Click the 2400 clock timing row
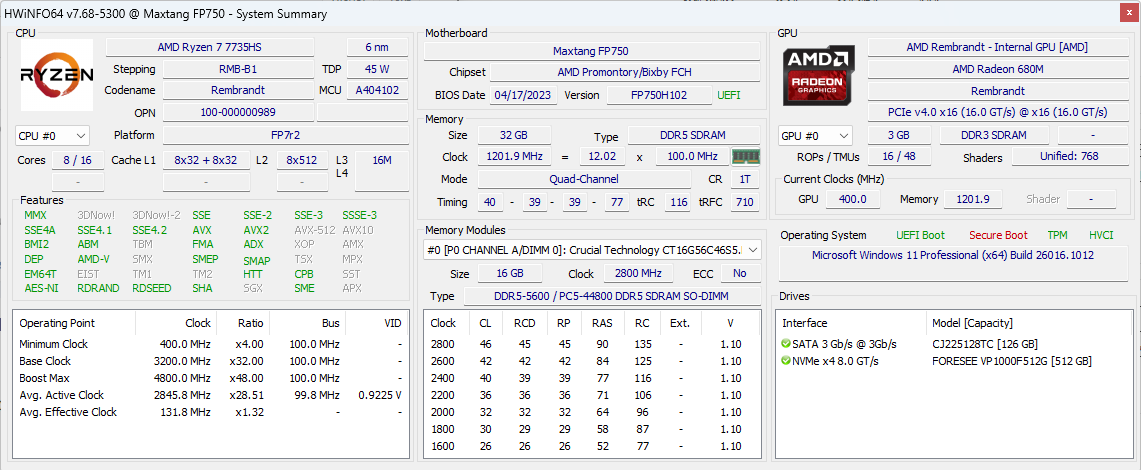The width and height of the screenshot is (1141, 470). coord(592,378)
